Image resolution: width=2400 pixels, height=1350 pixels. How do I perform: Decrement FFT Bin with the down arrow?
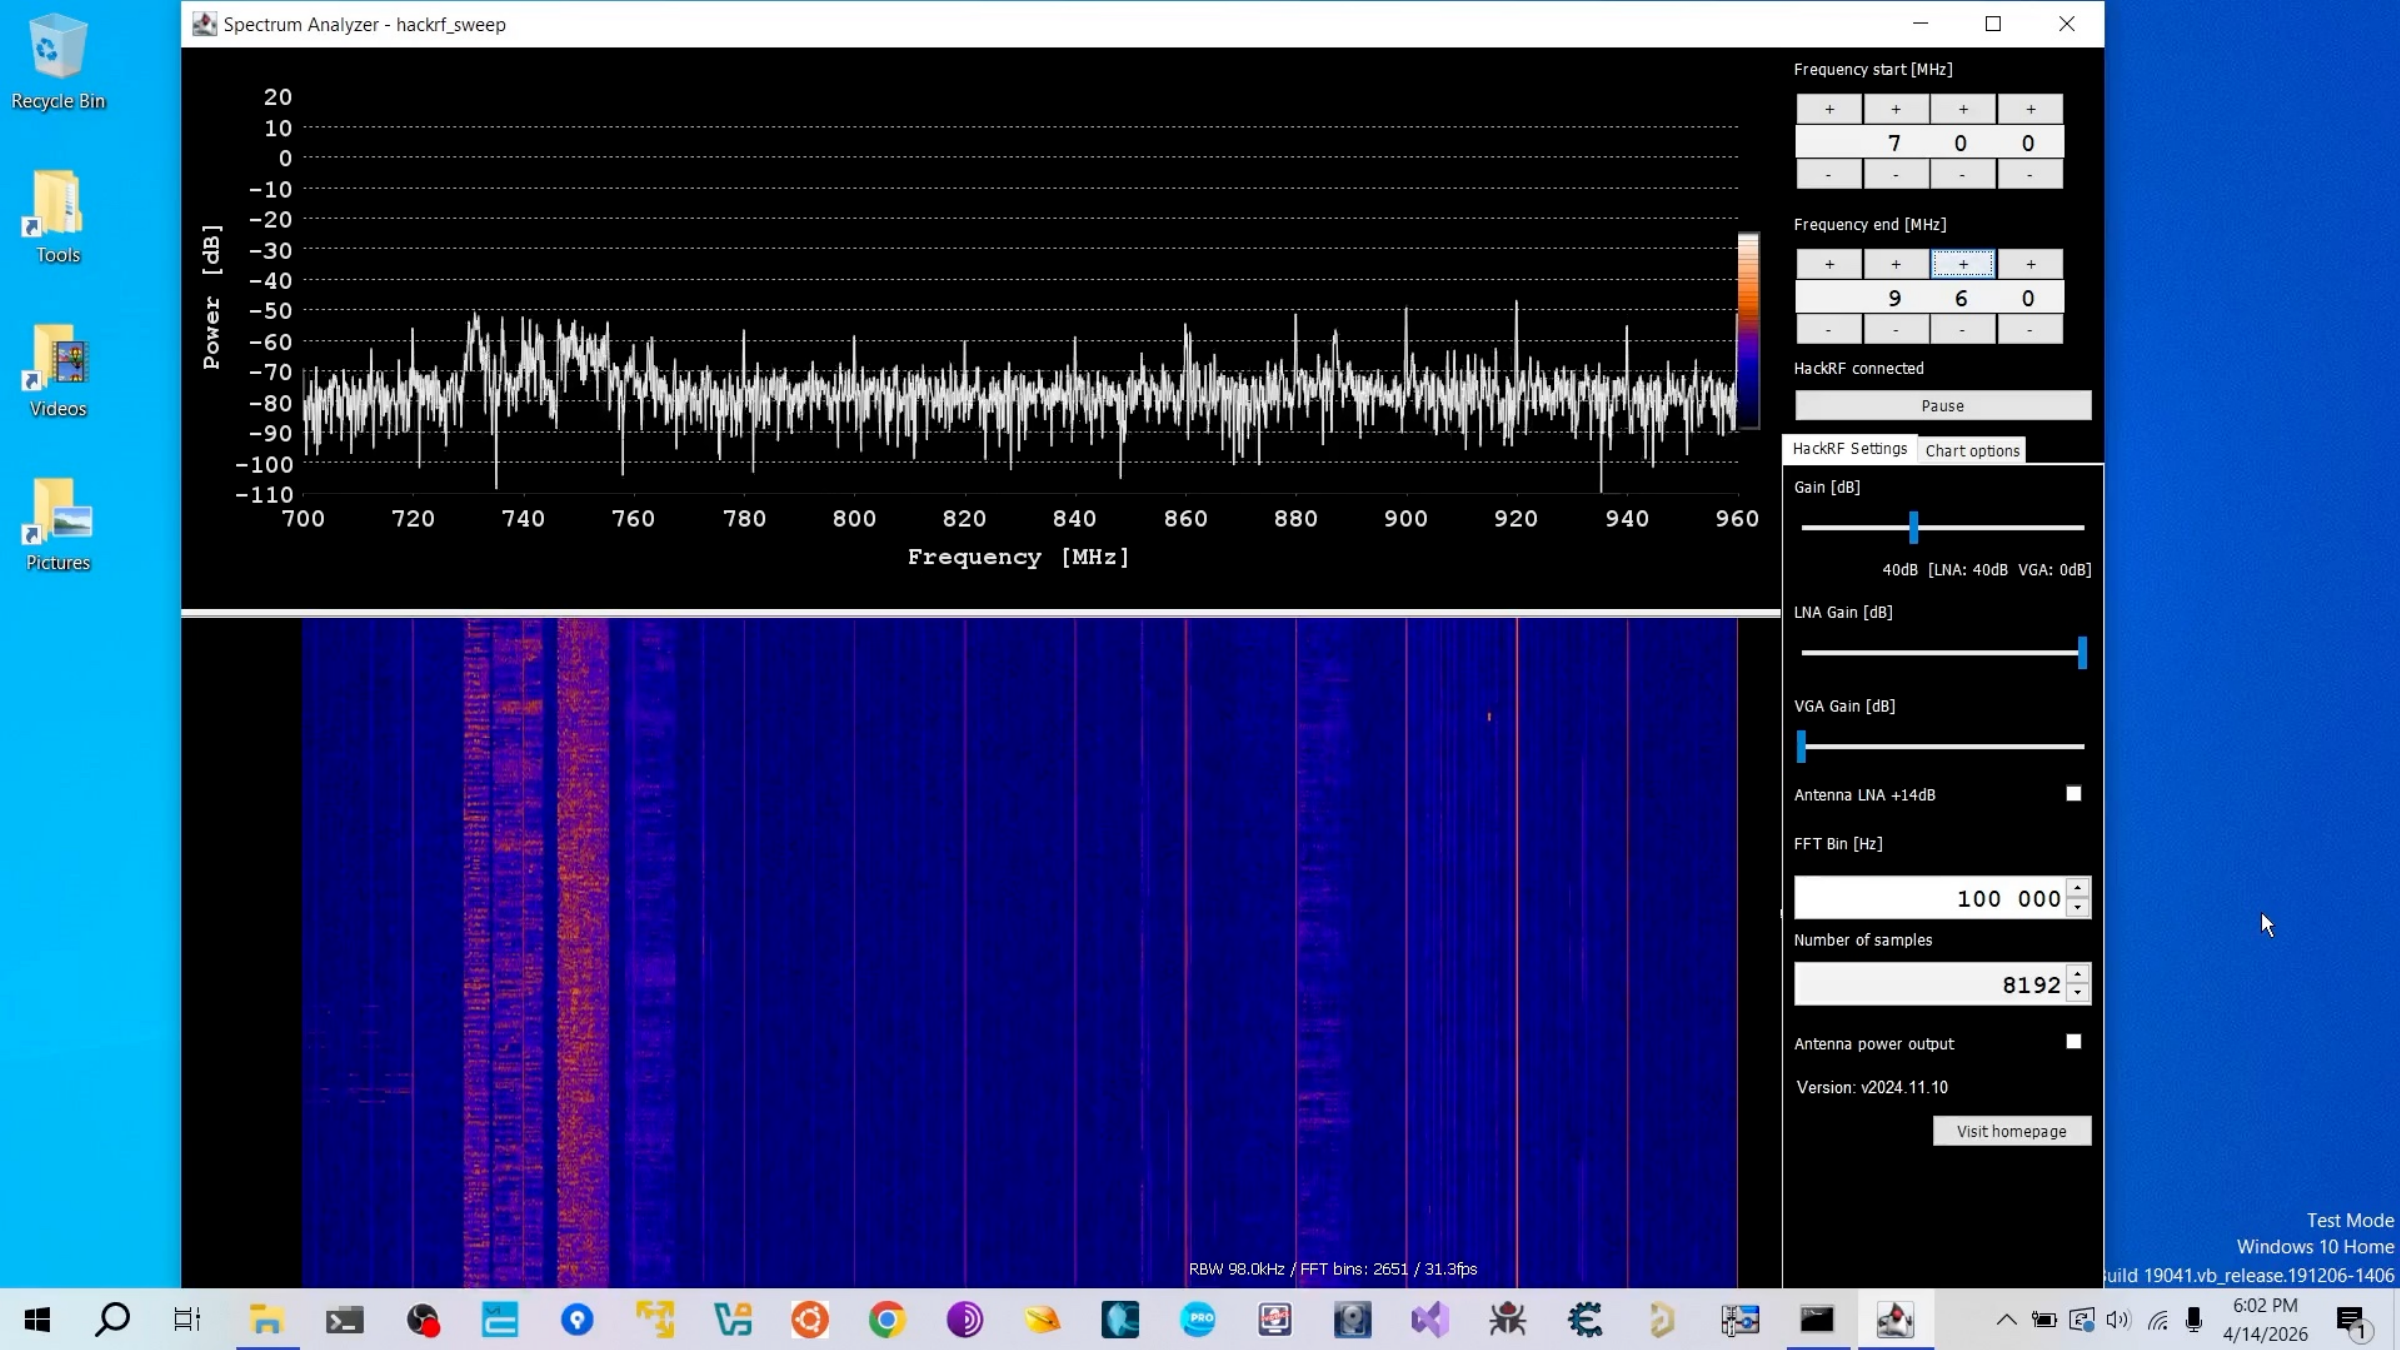tap(2078, 908)
